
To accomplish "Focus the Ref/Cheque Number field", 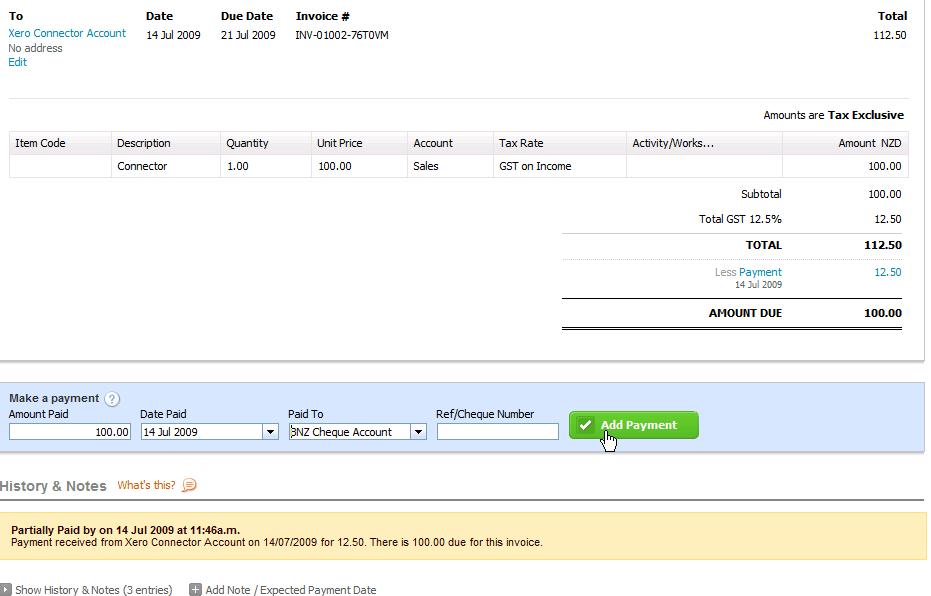I will click(498, 432).
